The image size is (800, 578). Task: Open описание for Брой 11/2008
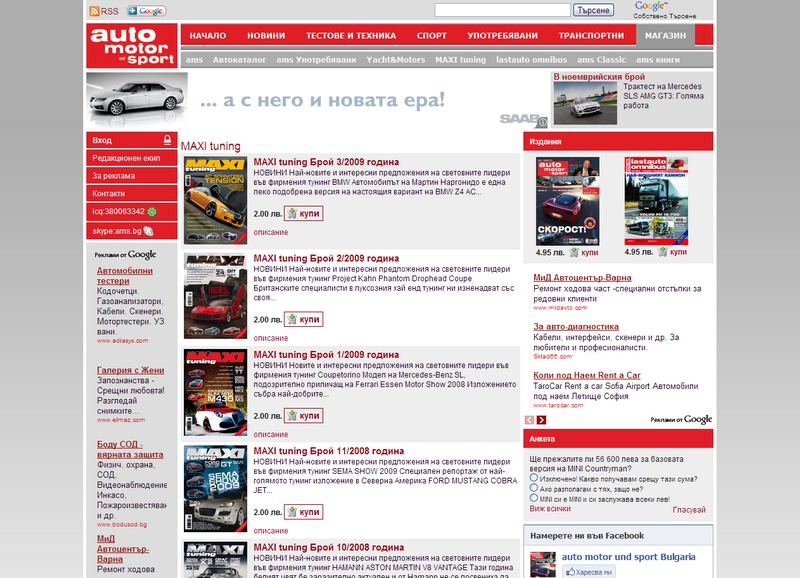coord(271,531)
